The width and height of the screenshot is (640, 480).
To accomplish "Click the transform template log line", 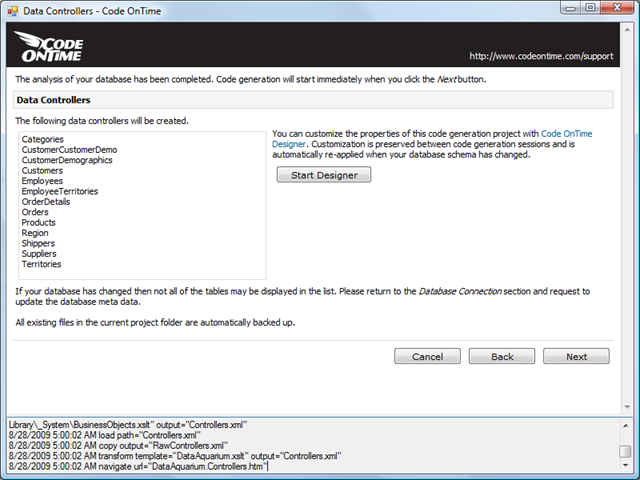I will coord(175,456).
